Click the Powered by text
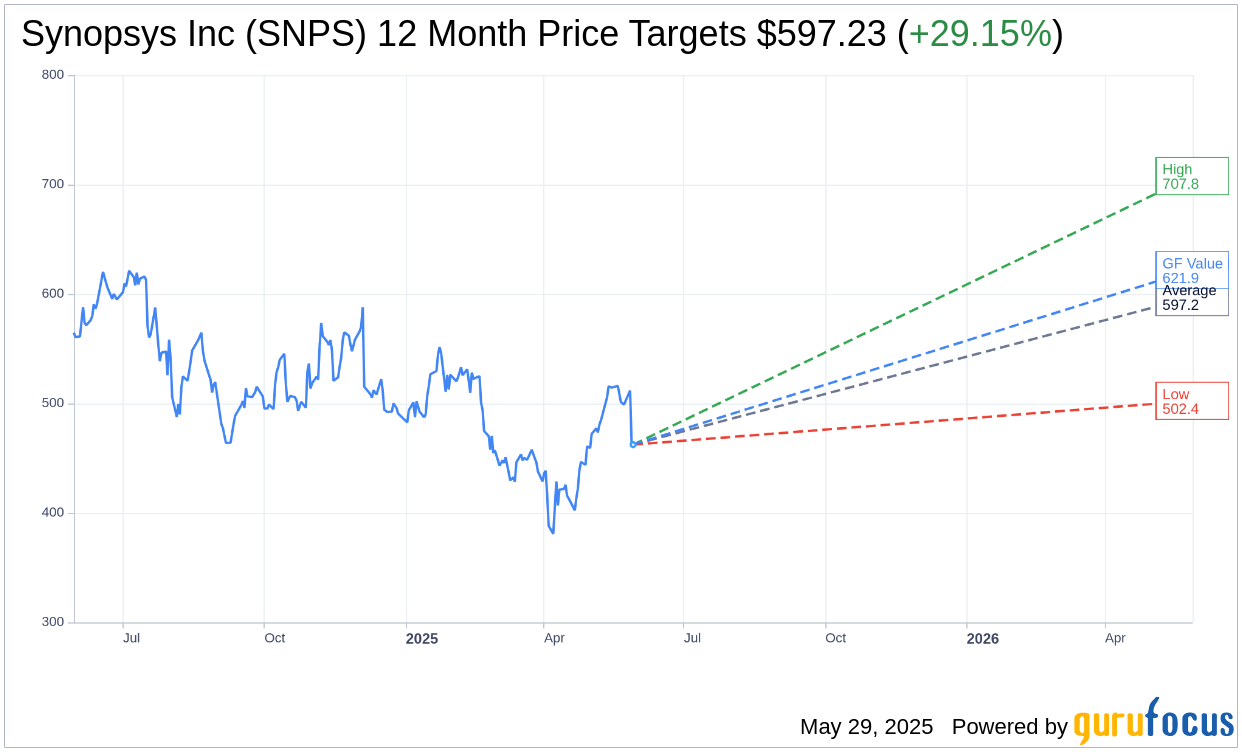The image size is (1242, 752). pos(1009,727)
